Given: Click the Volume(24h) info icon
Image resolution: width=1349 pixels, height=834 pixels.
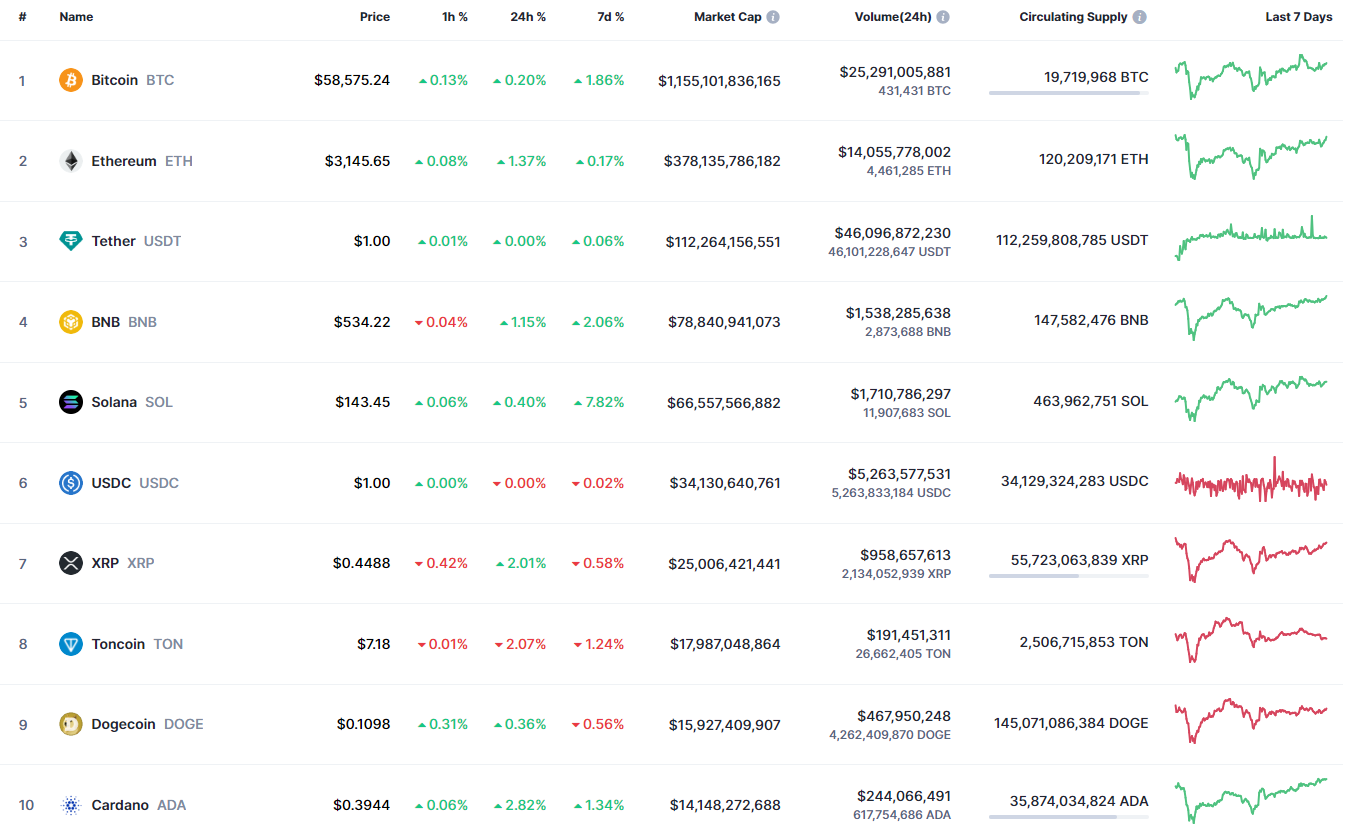Looking at the screenshot, I should (x=943, y=17).
